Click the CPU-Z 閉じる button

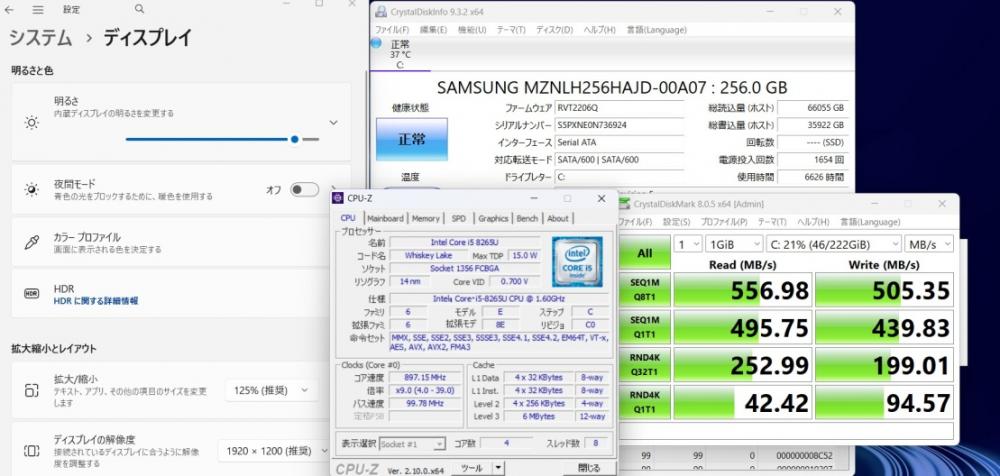tap(589, 468)
